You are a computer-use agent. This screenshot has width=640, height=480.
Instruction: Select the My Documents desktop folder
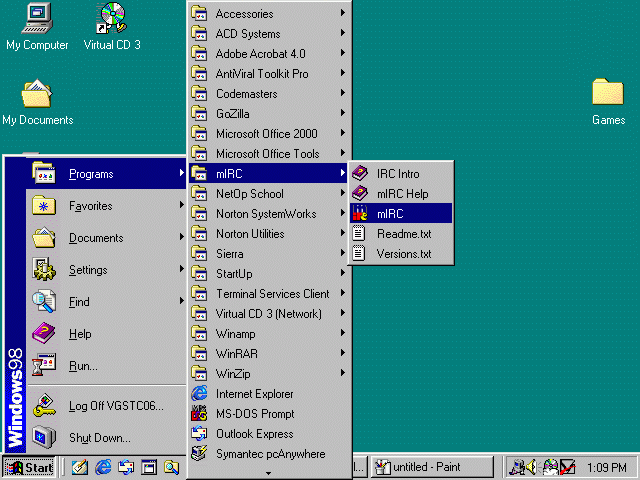coord(38,102)
